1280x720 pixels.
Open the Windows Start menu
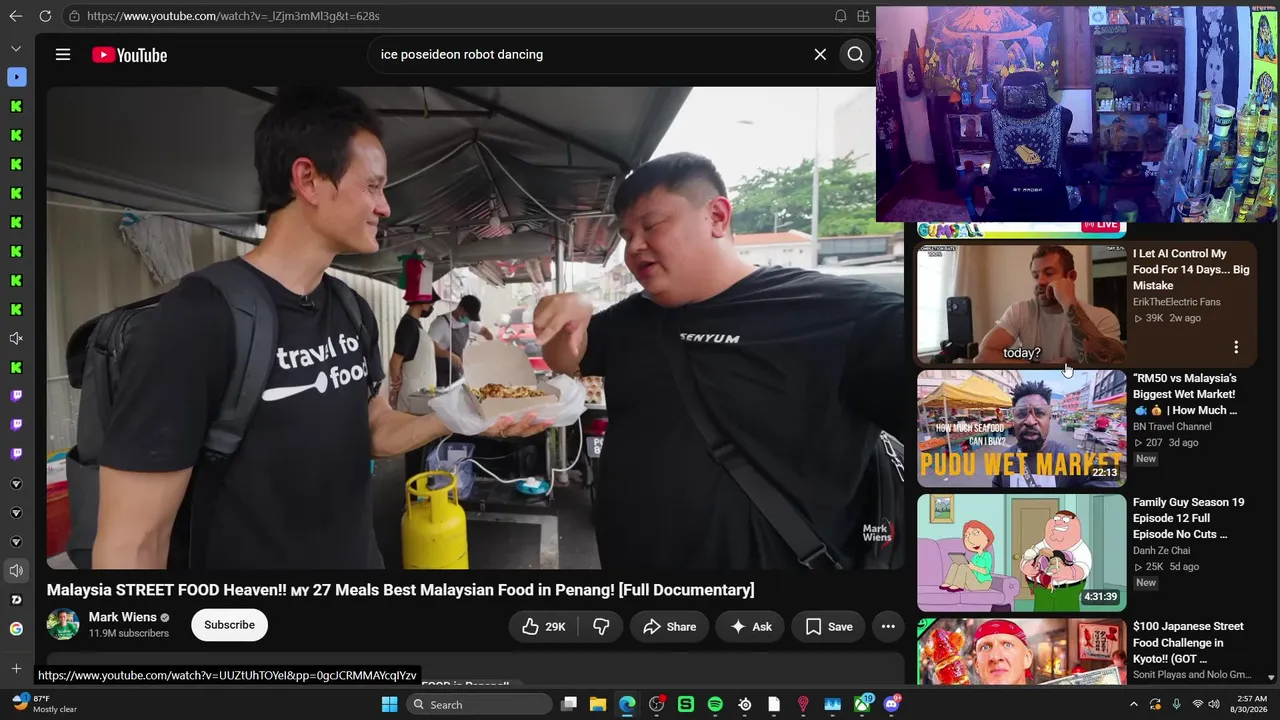(x=389, y=705)
